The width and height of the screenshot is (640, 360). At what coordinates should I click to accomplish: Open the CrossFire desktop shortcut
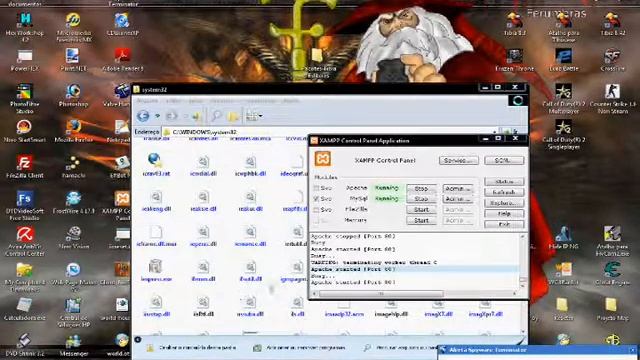(x=612, y=60)
